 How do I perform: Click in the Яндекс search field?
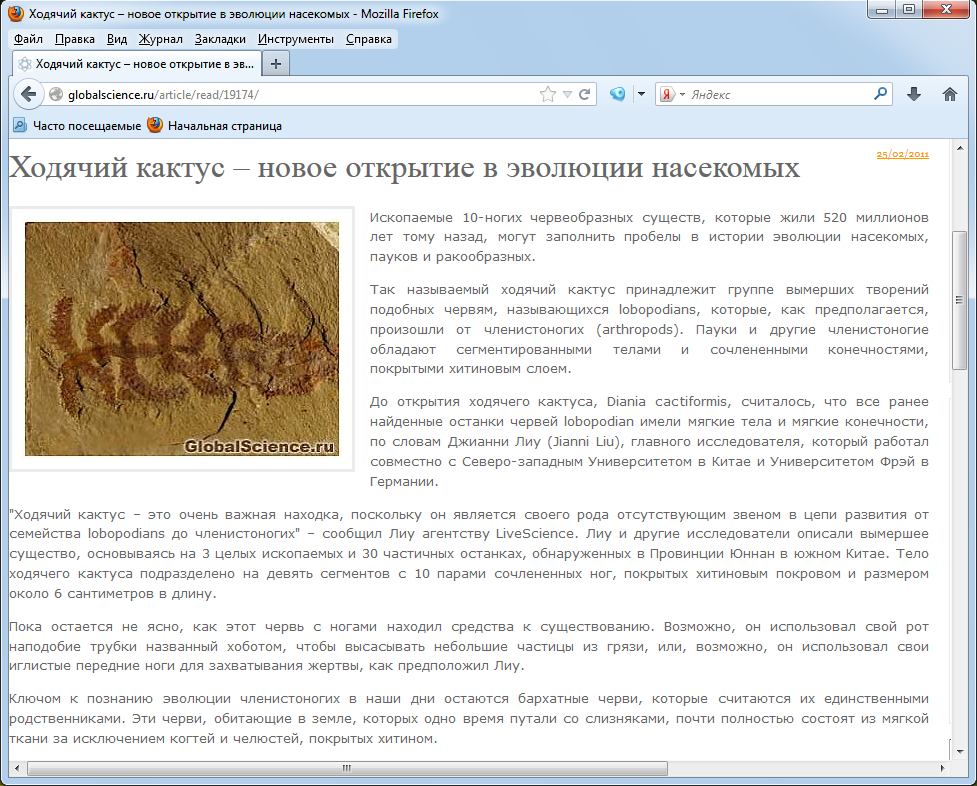point(780,94)
